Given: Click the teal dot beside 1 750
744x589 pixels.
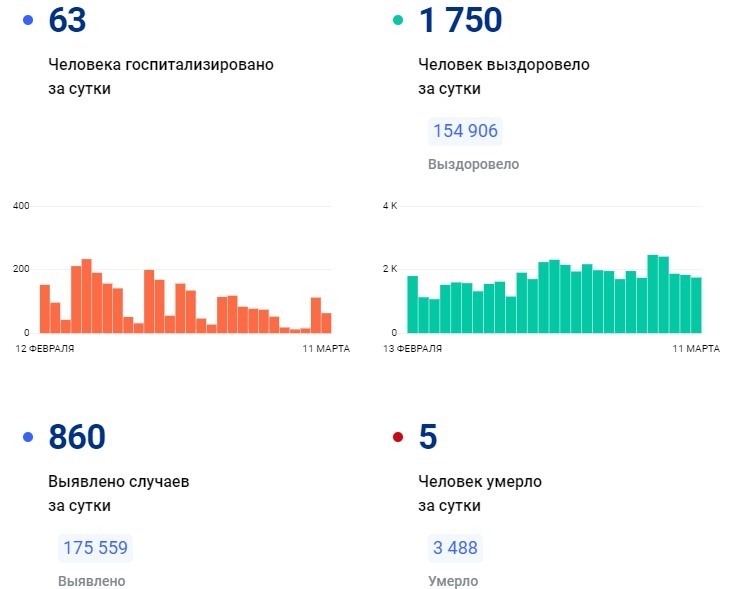Looking at the screenshot, I should (x=398, y=20).
